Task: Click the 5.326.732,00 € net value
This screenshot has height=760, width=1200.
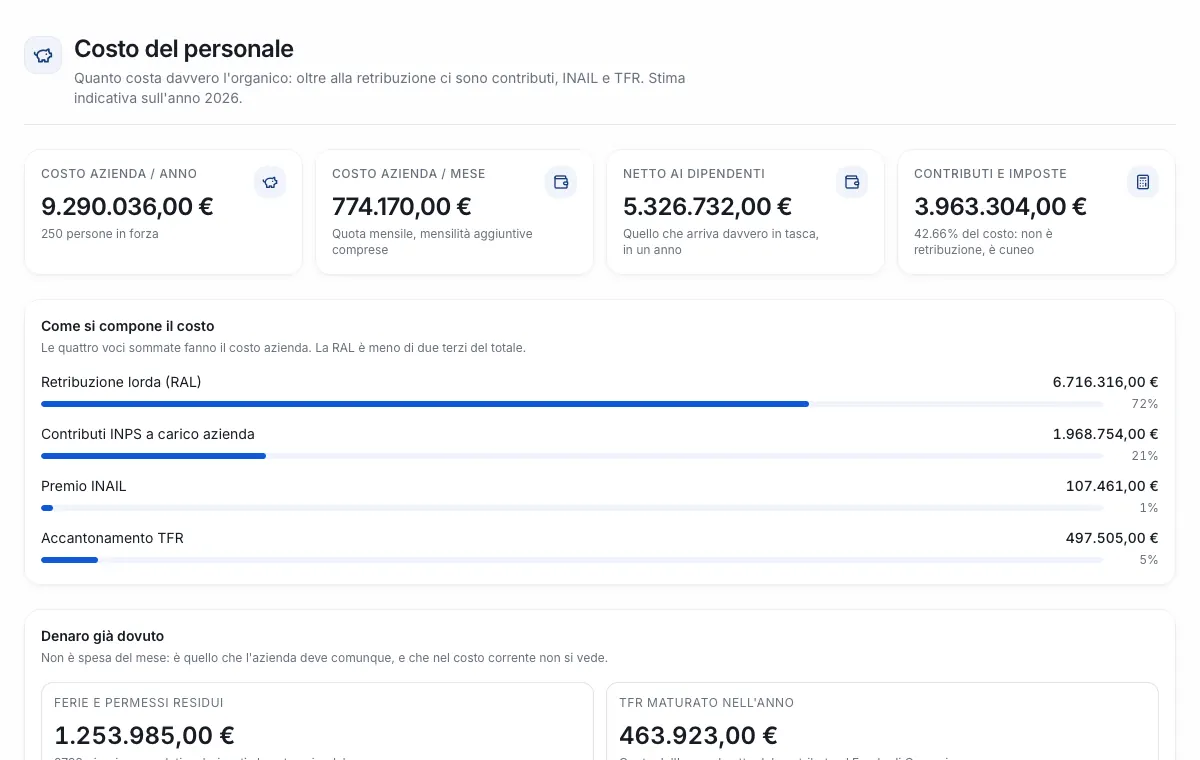Action: tap(707, 207)
